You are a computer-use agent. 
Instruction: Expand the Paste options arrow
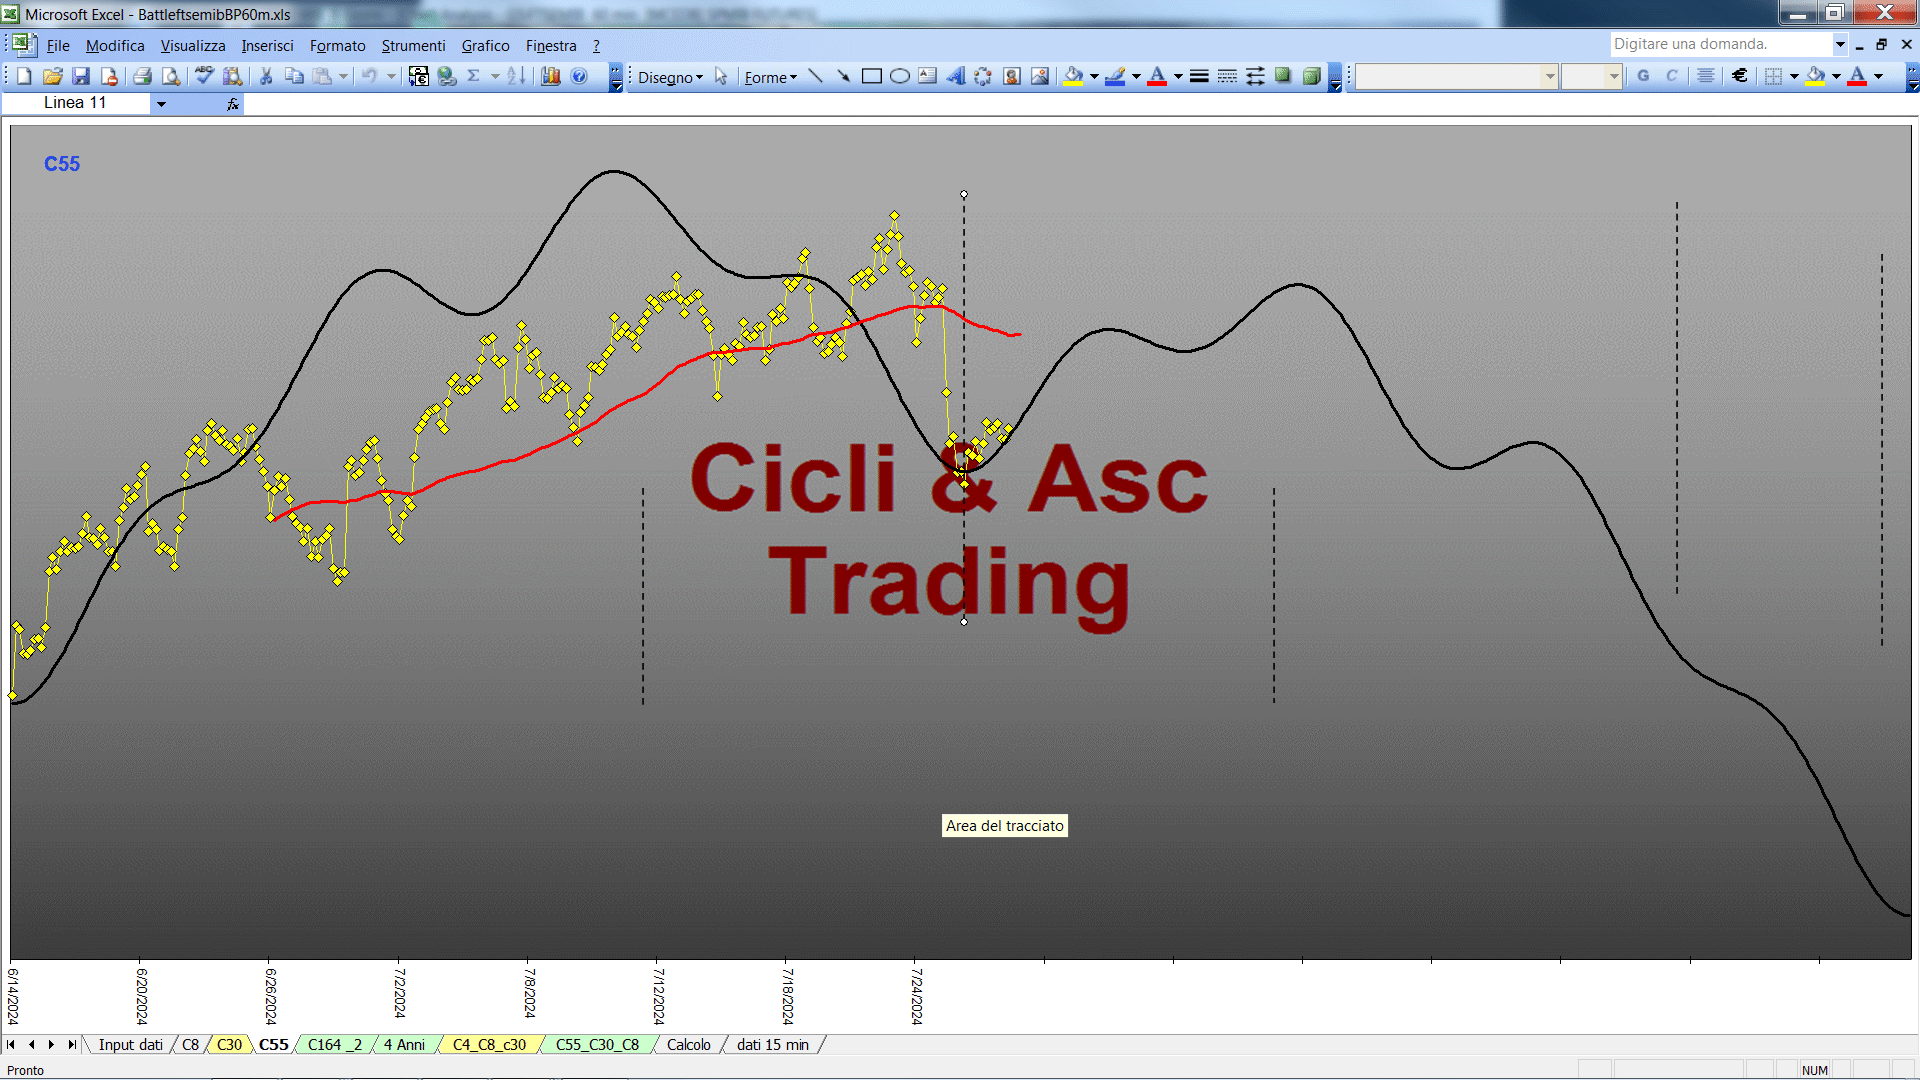tap(343, 76)
